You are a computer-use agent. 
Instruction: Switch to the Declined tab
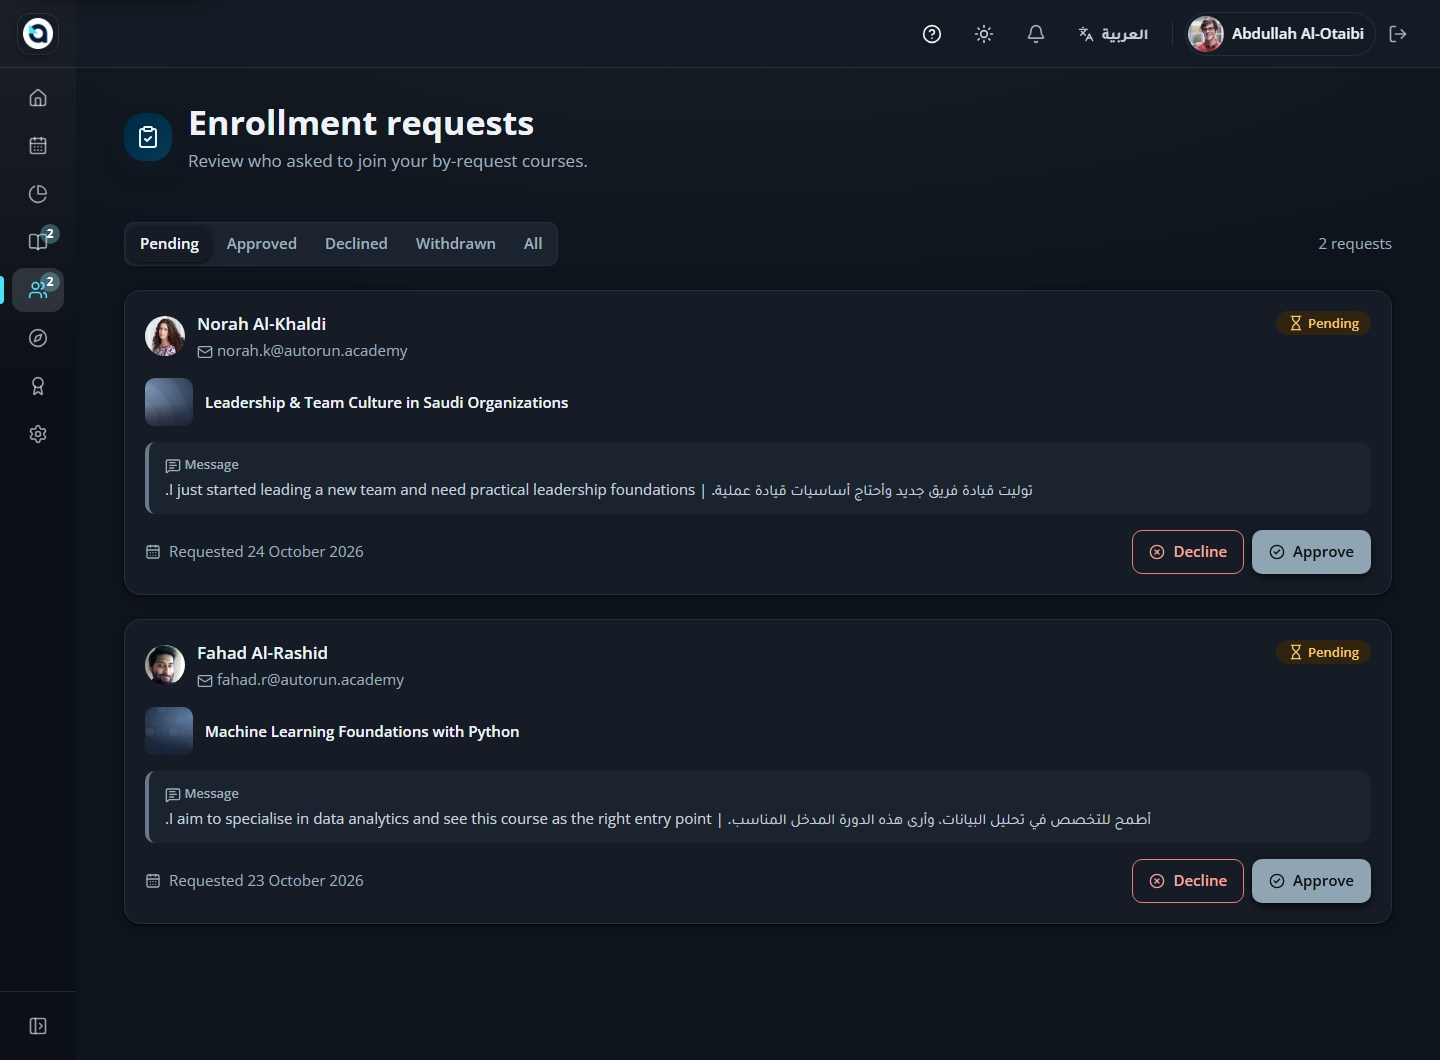pyautogui.click(x=356, y=244)
